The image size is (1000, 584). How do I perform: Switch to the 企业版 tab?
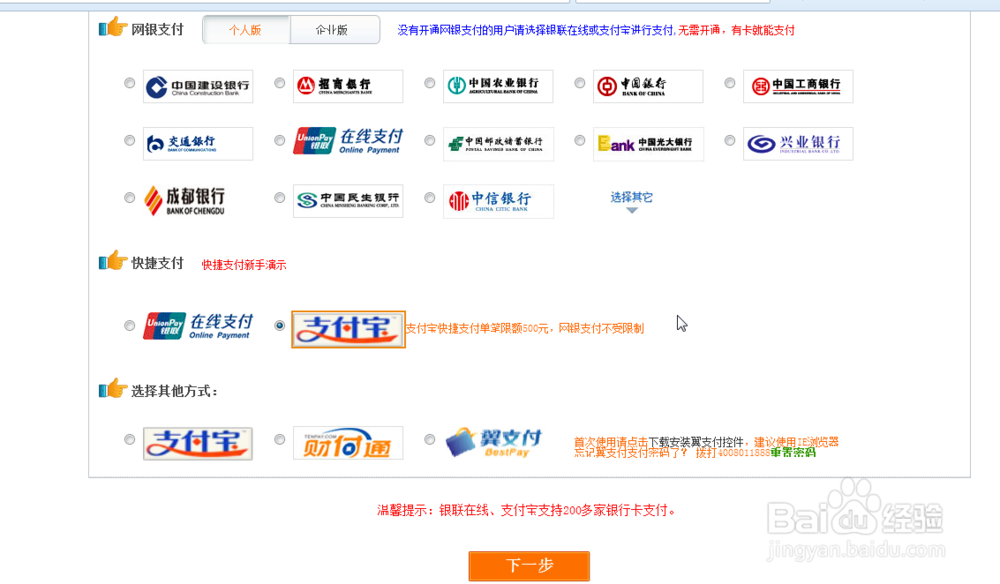(x=333, y=30)
